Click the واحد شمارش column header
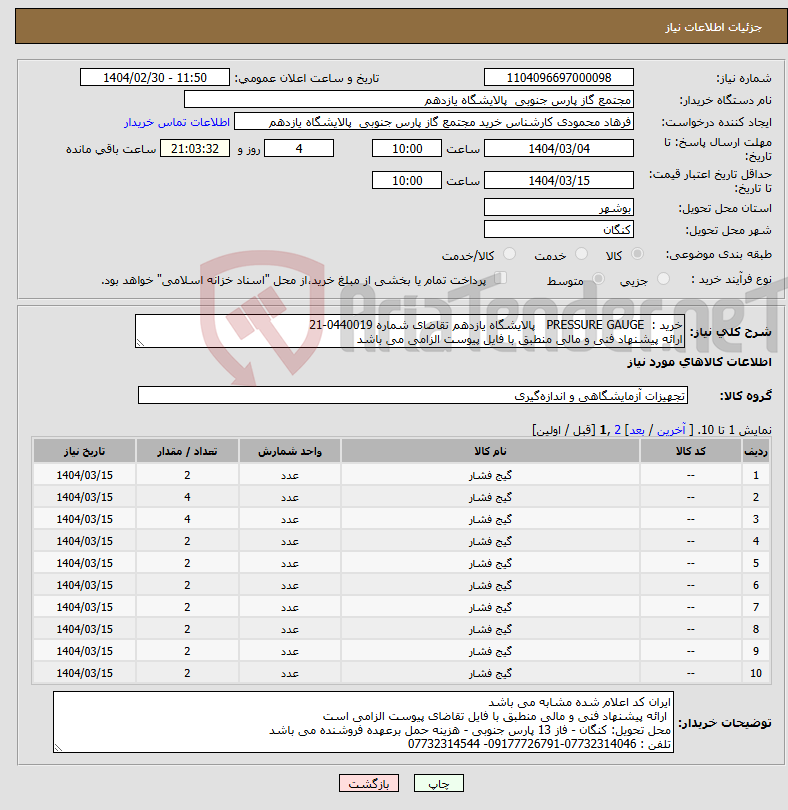788x810 pixels. point(290,451)
